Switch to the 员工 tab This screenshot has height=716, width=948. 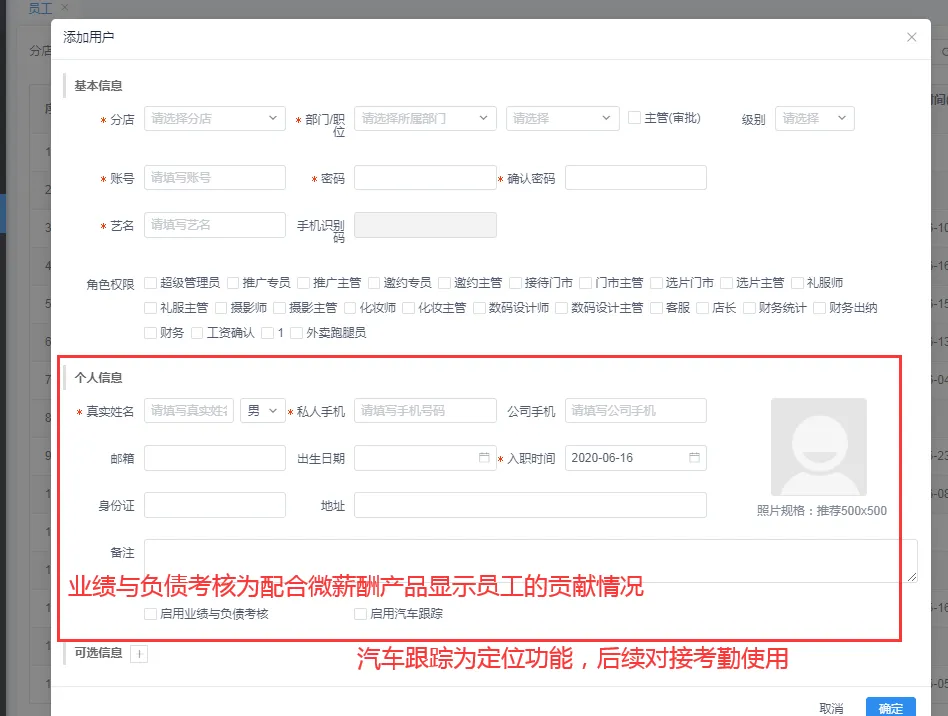pyautogui.click(x=41, y=8)
